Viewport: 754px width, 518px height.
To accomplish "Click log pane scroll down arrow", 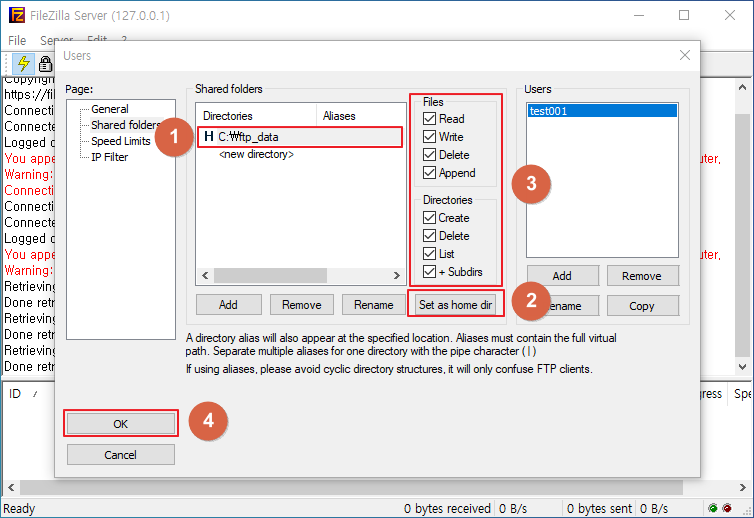I will (742, 366).
